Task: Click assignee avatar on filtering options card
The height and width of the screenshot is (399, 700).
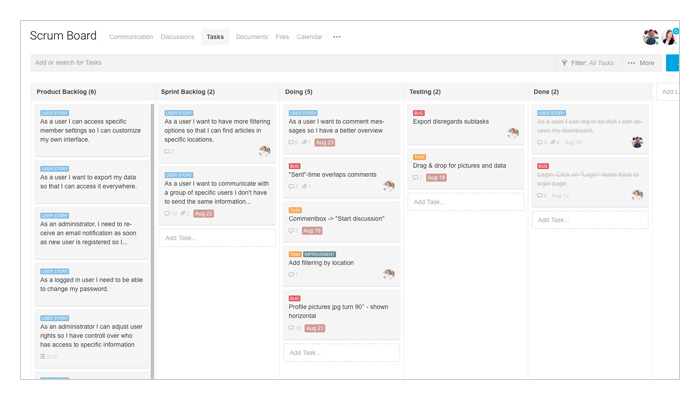Action: click(264, 151)
